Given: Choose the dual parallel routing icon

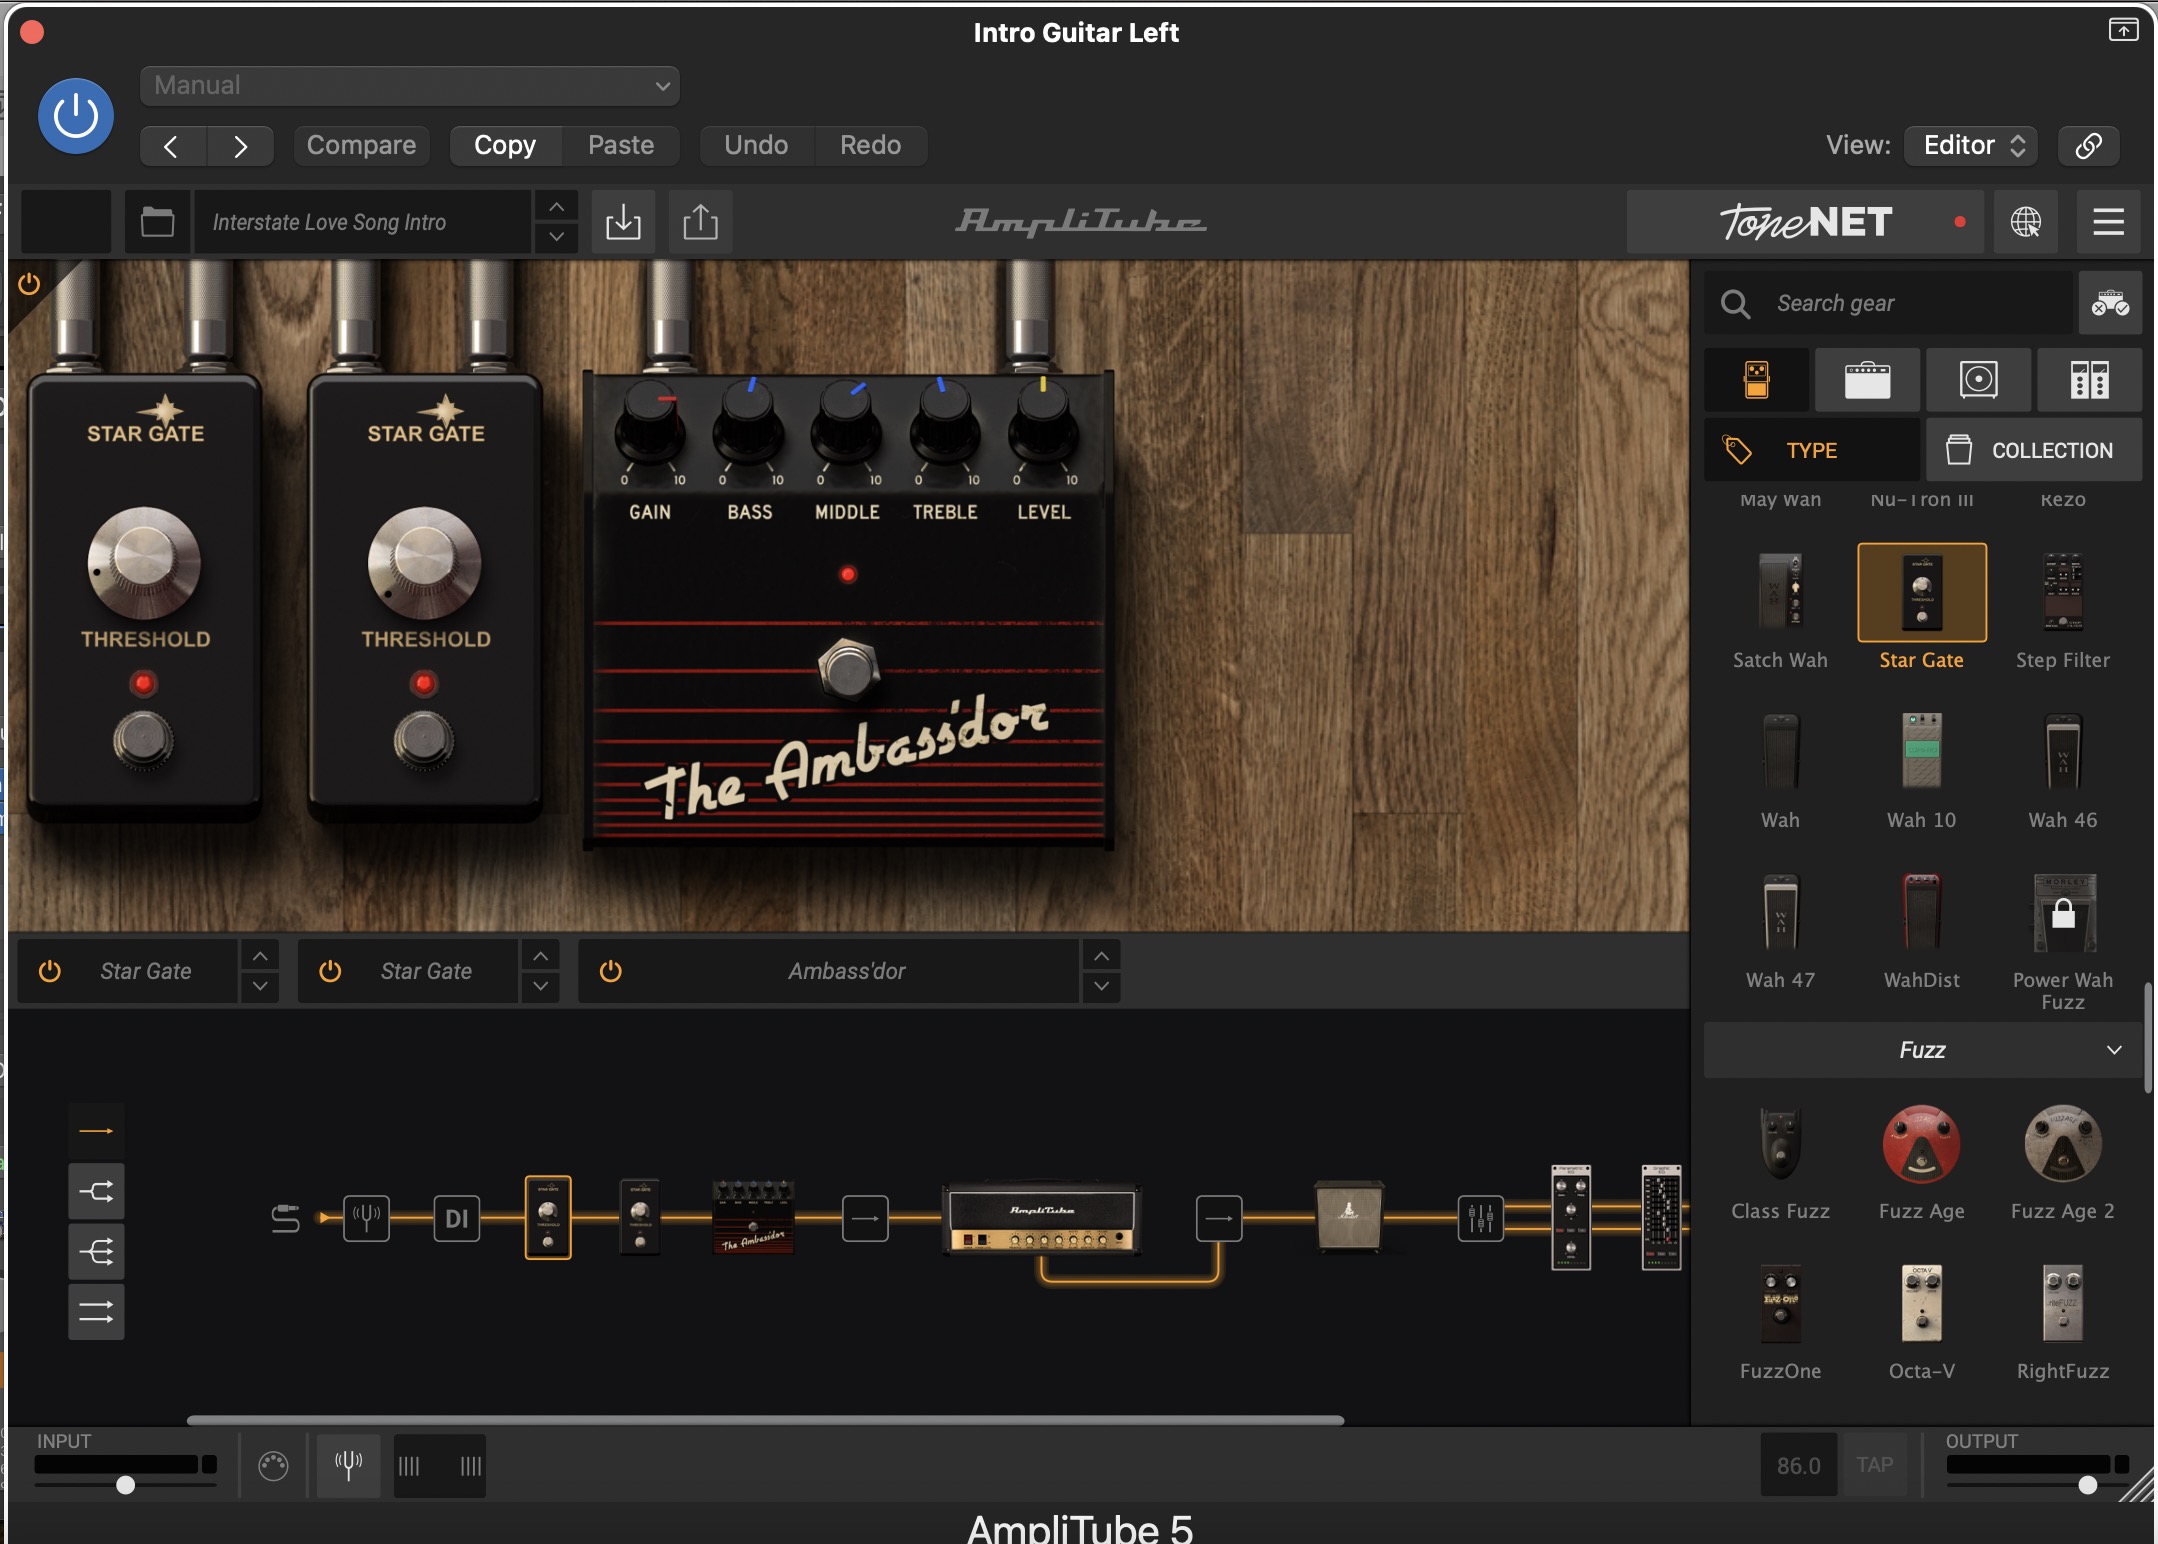Looking at the screenshot, I should coord(96,1311).
